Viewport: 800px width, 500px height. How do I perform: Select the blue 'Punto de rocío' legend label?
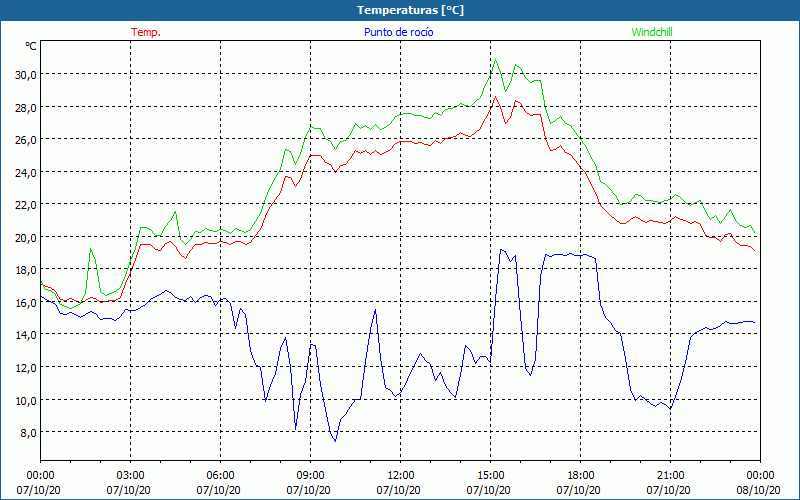click(398, 32)
